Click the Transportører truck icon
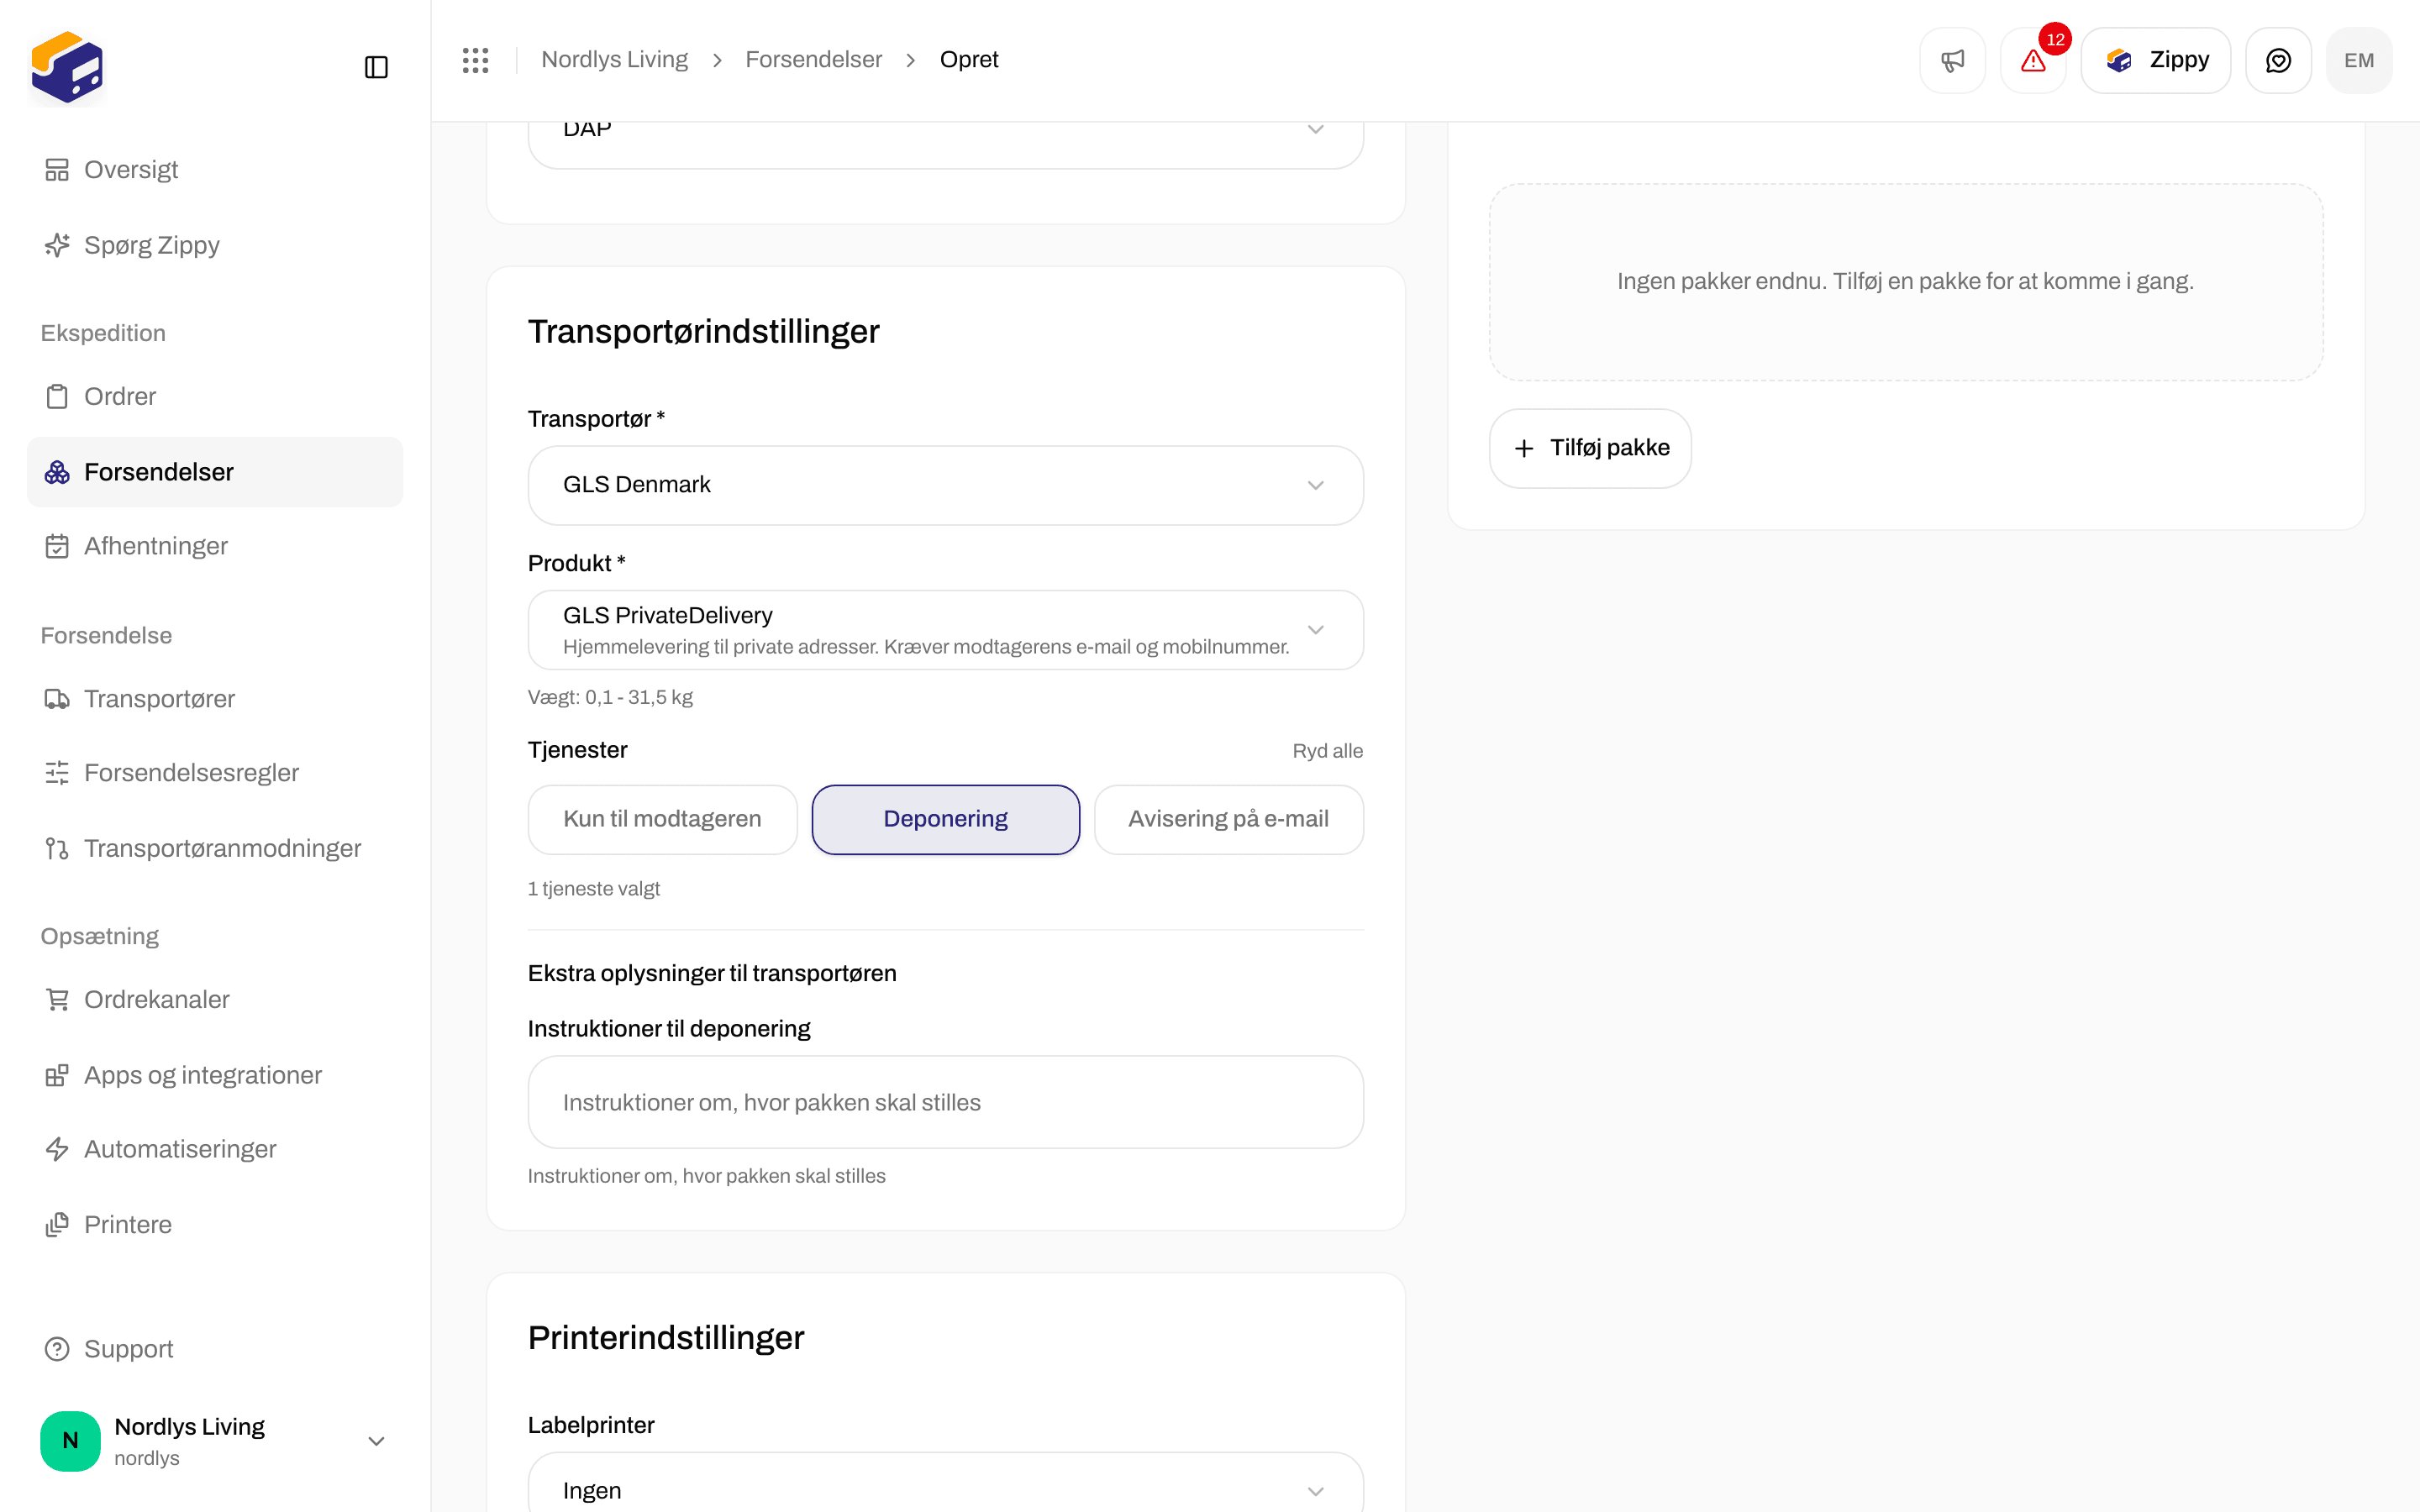The width and height of the screenshot is (2420, 1512). pyautogui.click(x=57, y=699)
